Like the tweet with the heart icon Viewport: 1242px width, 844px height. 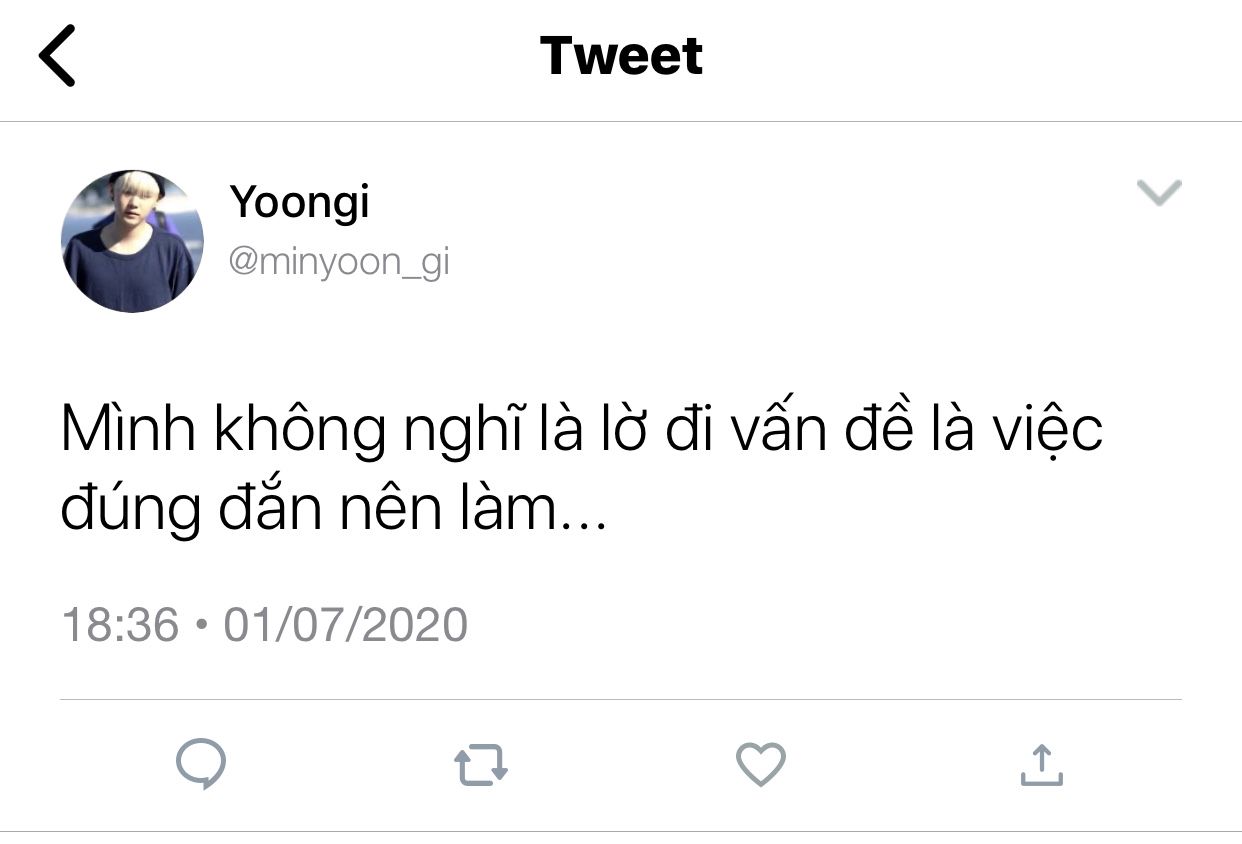761,766
